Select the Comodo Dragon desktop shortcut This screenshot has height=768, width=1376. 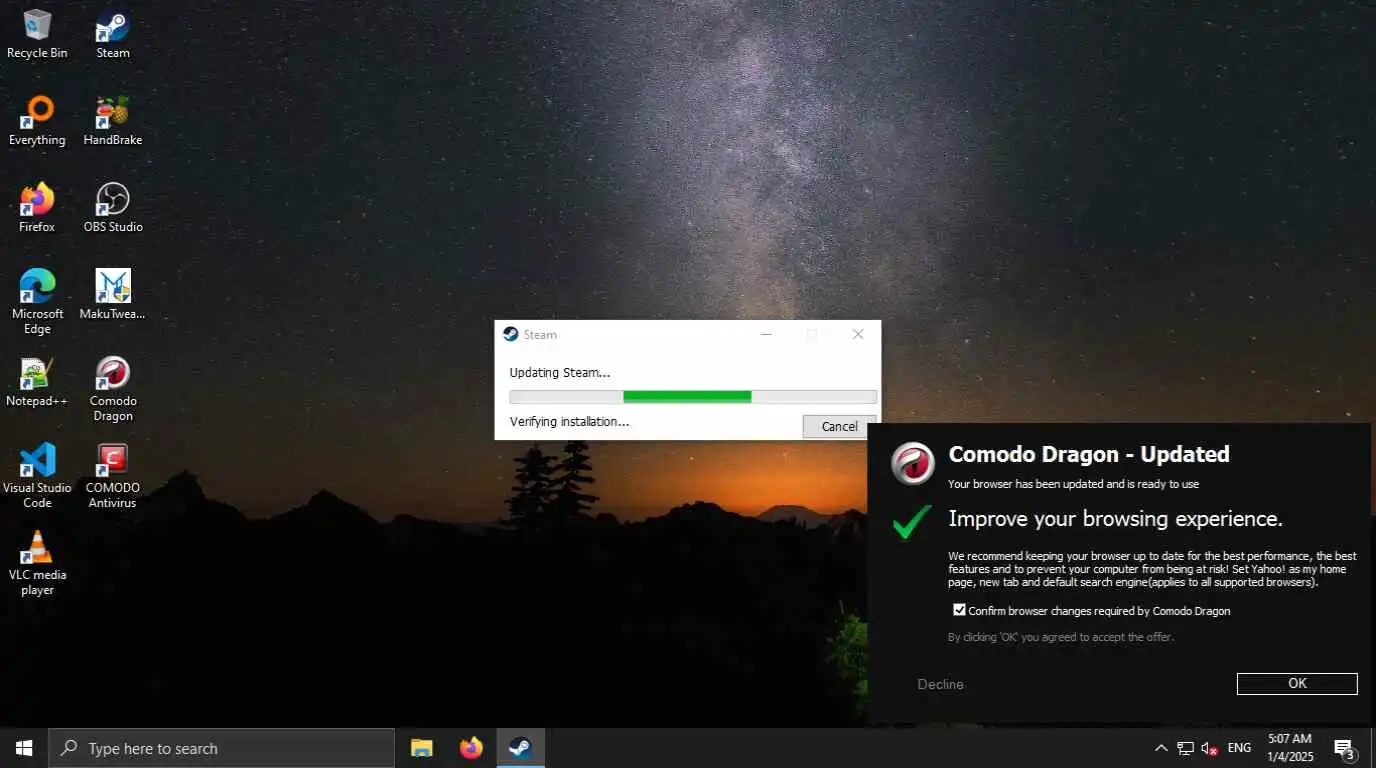(x=113, y=389)
